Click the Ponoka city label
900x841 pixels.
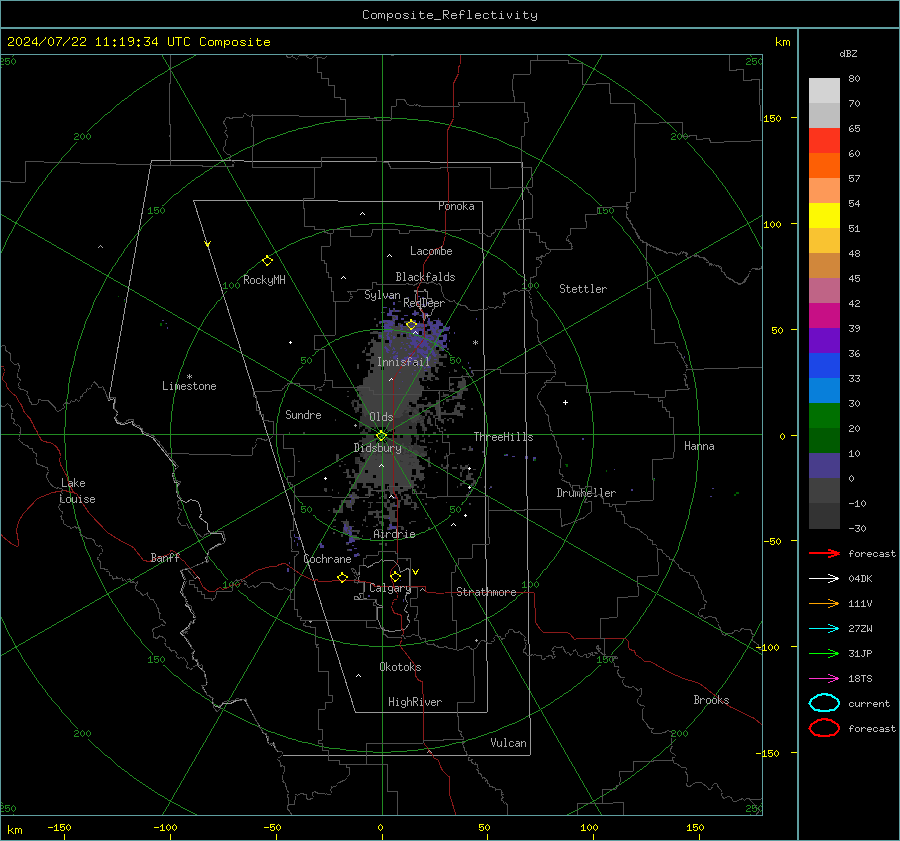click(456, 206)
